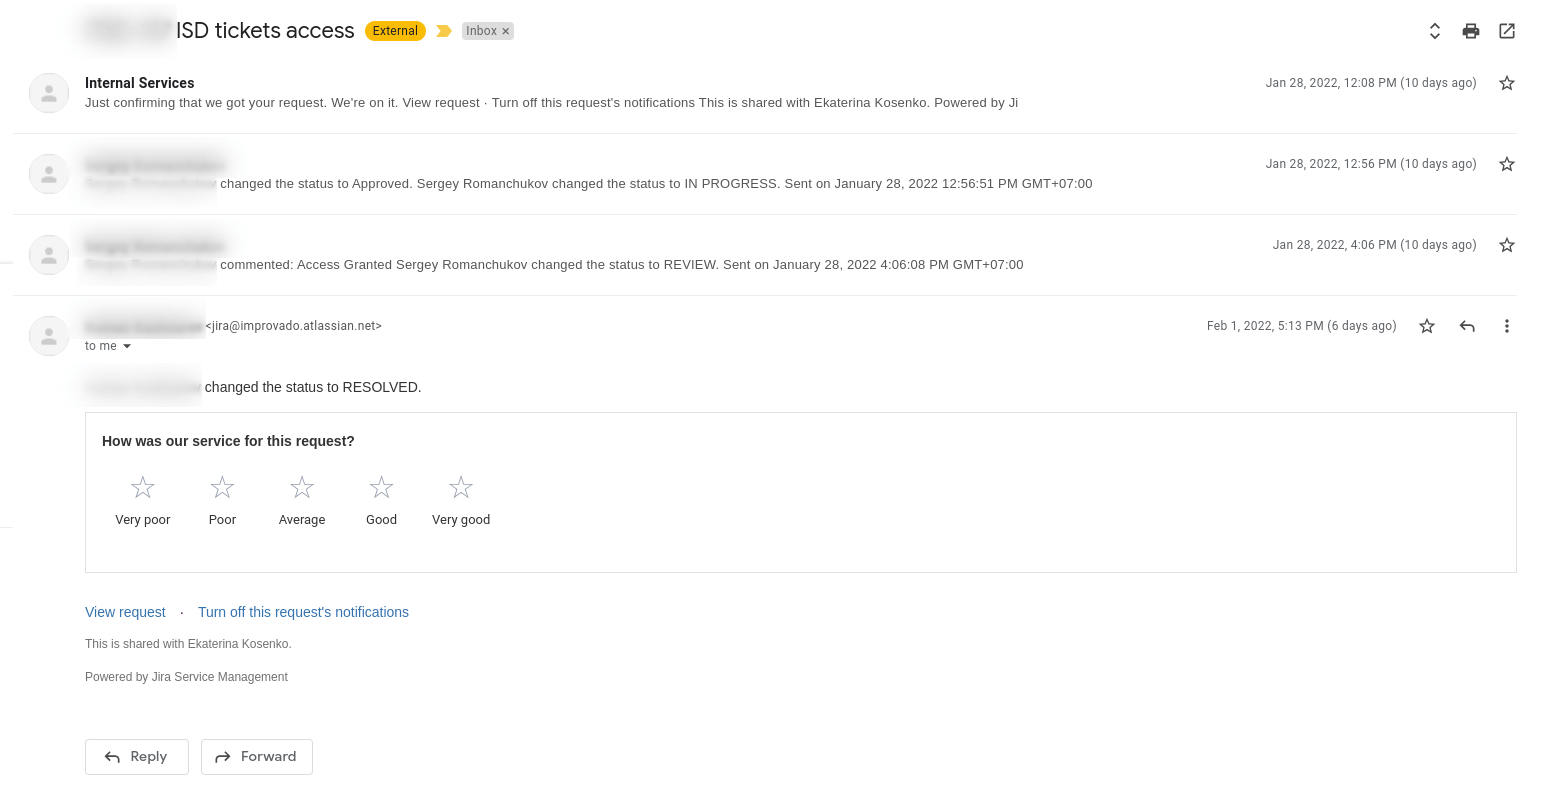Star the Jan 28 4:06 PM message
The height and width of the screenshot is (795, 1546).
[1506, 244]
